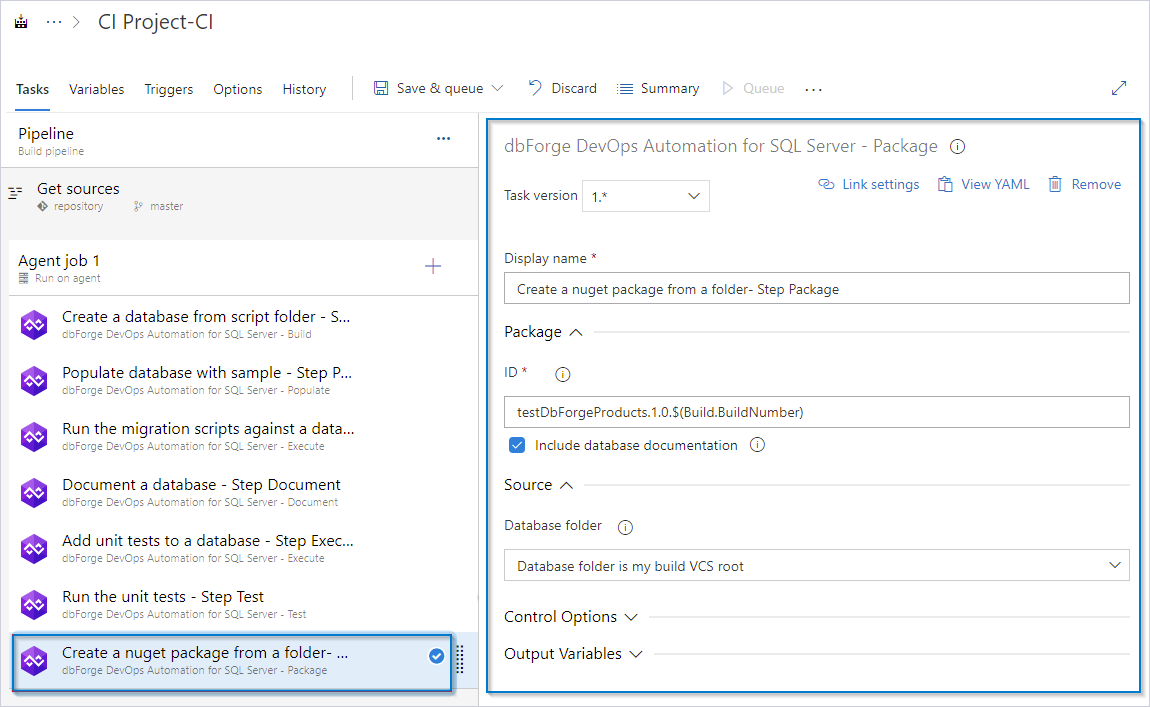Image resolution: width=1150 pixels, height=707 pixels.
Task: Switch to the Options tab
Action: click(x=238, y=89)
